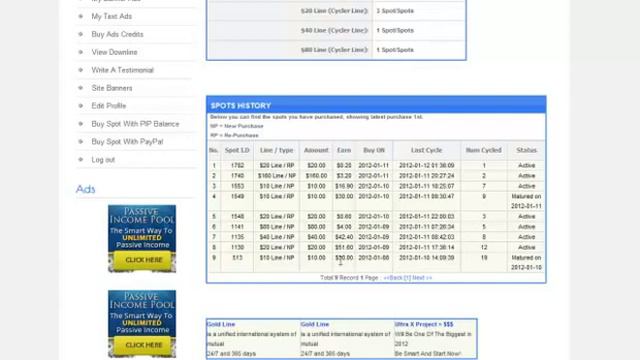
Task: Click Num Cycled column header
Action: click(x=484, y=150)
